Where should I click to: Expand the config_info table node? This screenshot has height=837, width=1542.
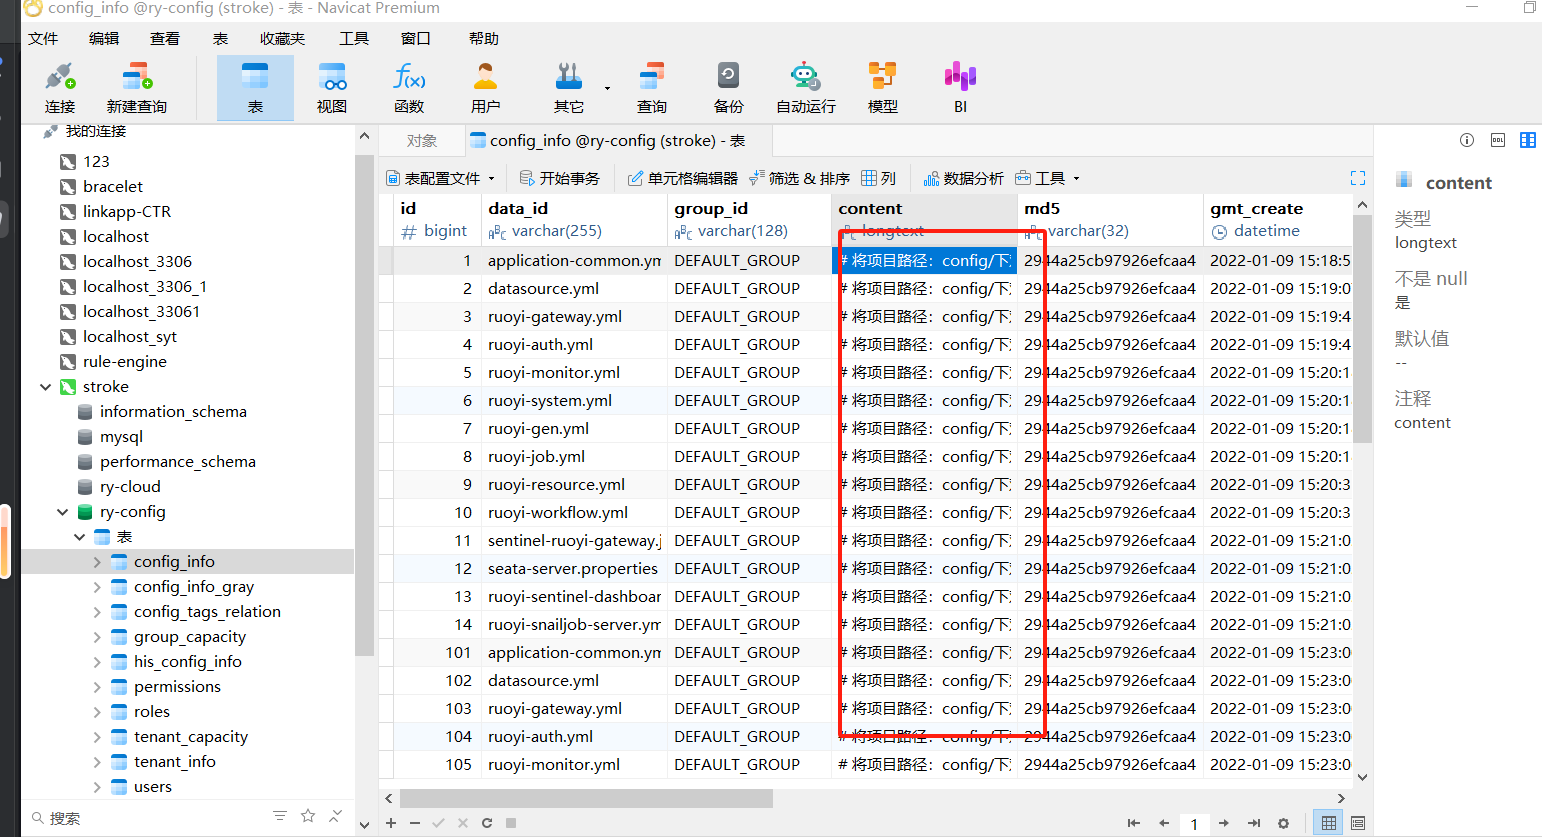(97, 562)
